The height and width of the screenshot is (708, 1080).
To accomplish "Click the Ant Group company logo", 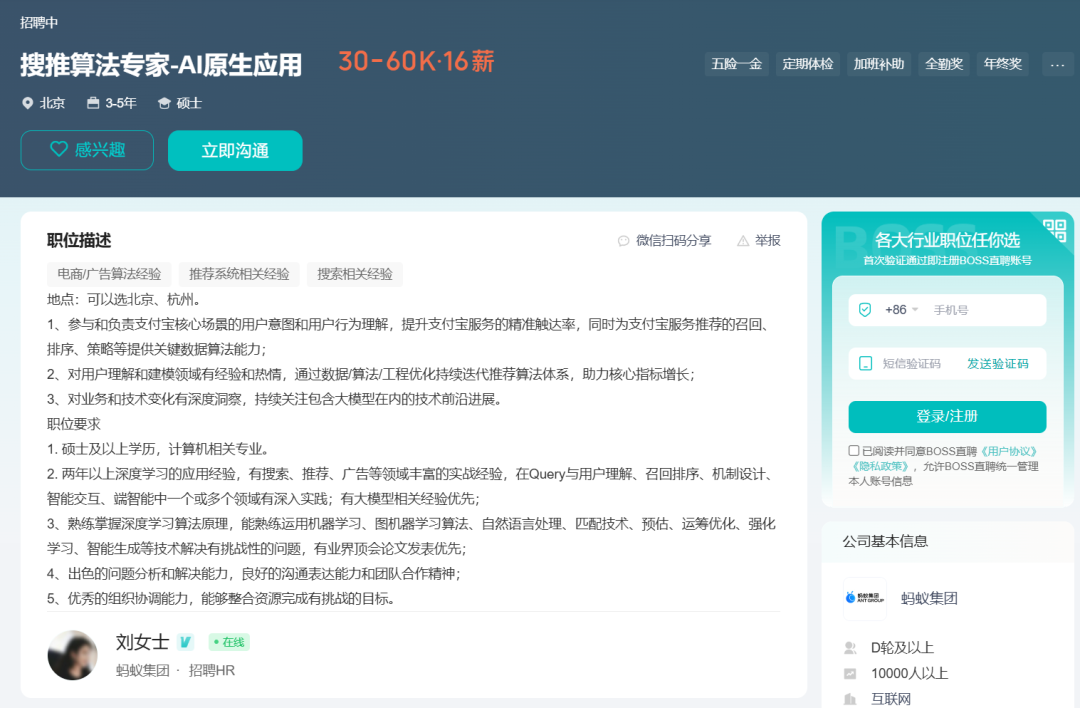I will click(864, 598).
